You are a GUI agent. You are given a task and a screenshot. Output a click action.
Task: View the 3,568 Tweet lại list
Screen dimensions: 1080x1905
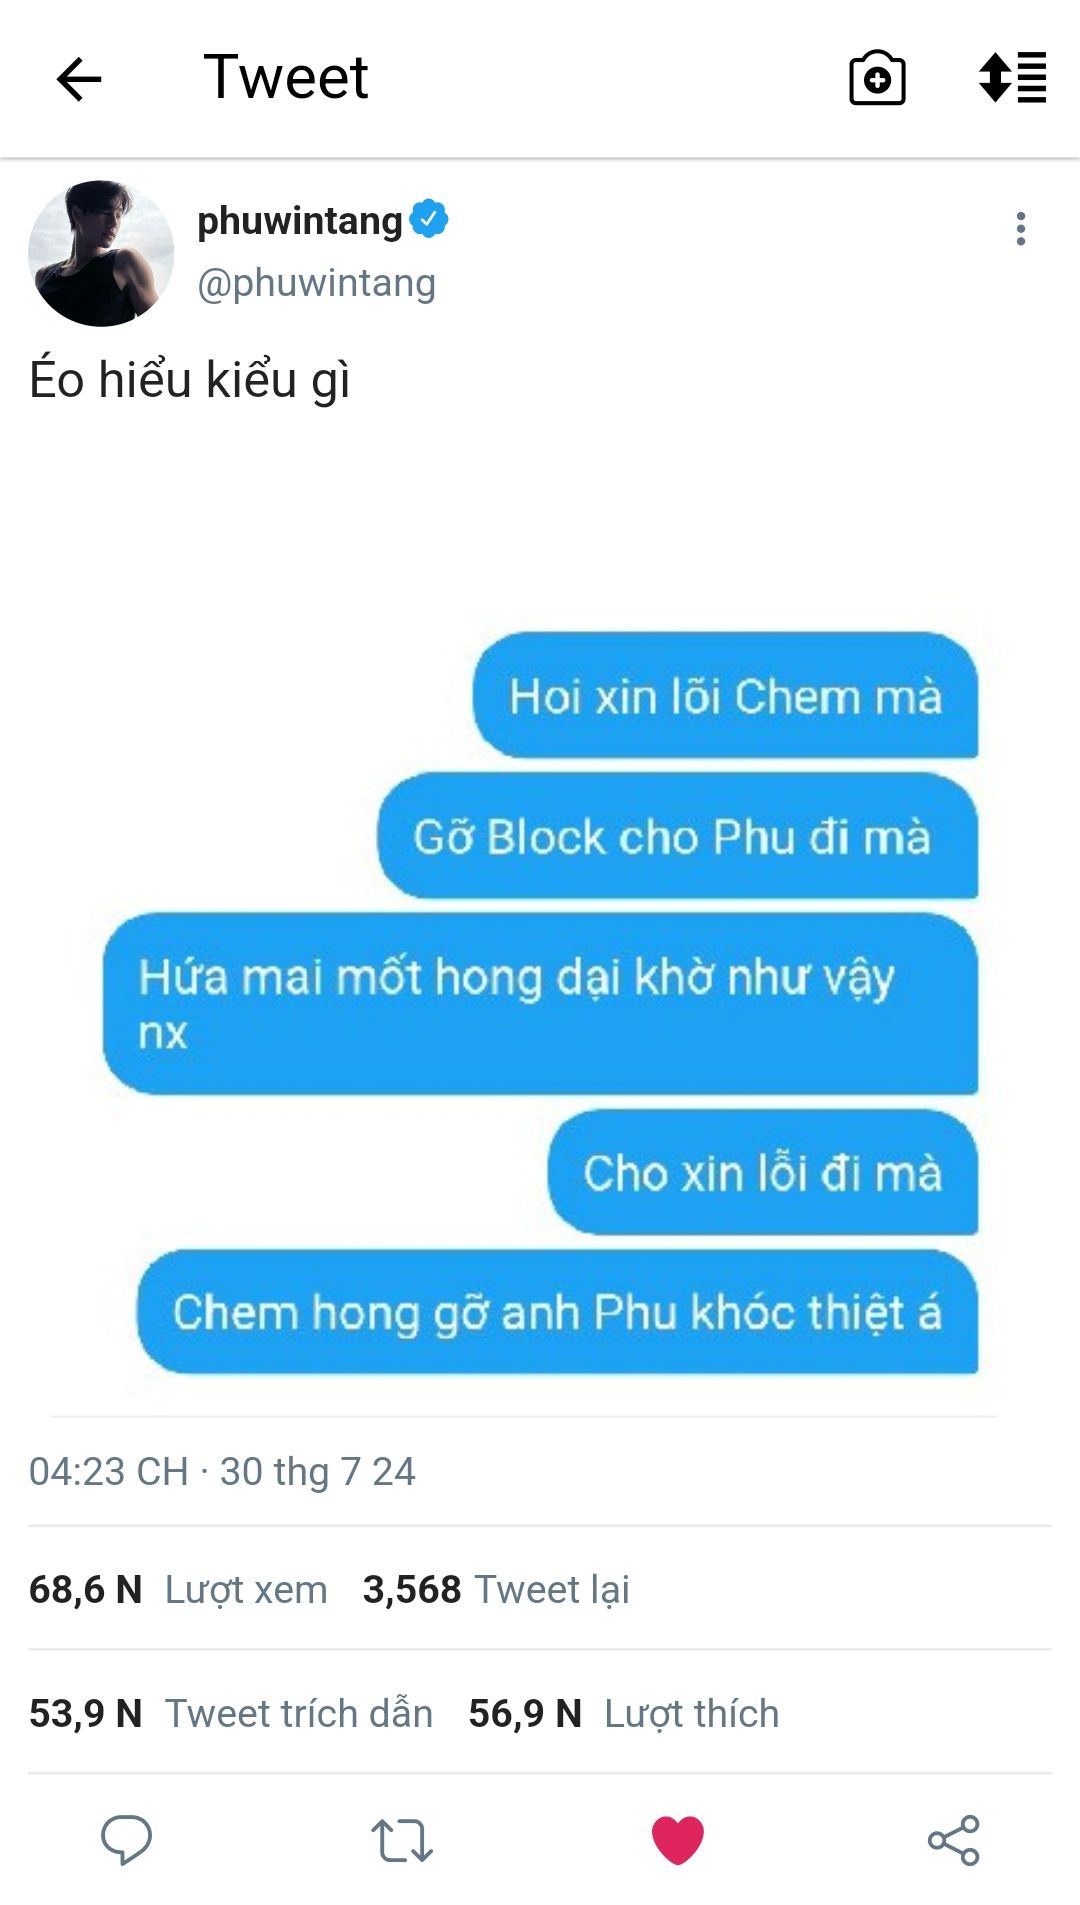coord(496,1589)
